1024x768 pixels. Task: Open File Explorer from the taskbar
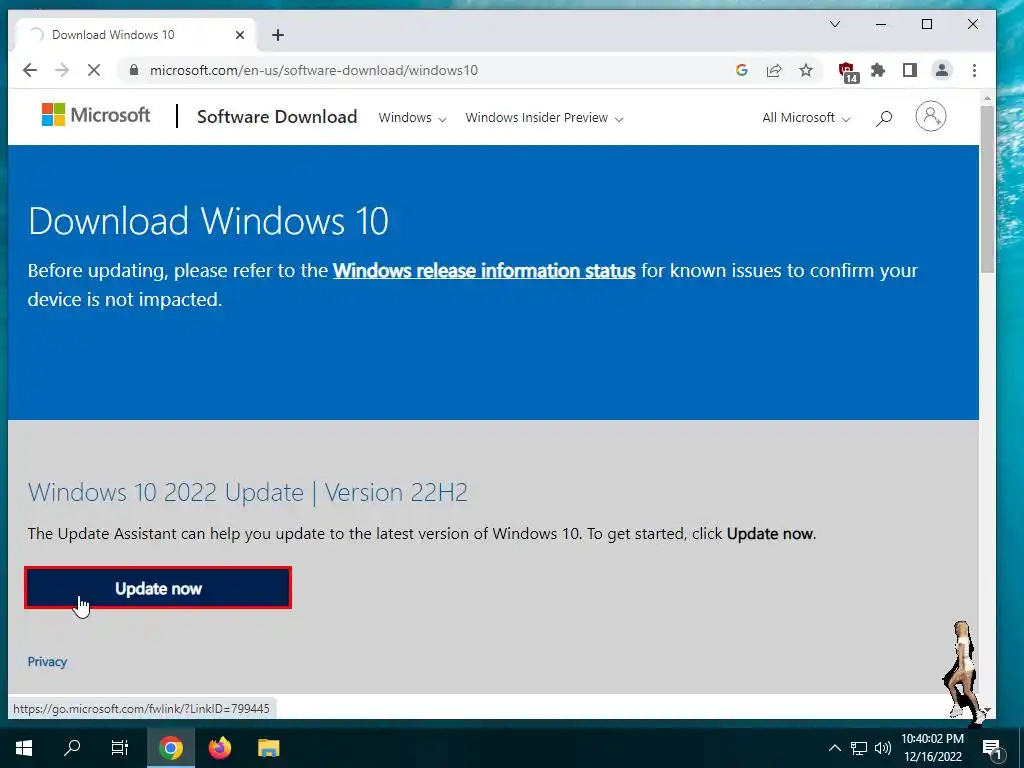coord(268,748)
